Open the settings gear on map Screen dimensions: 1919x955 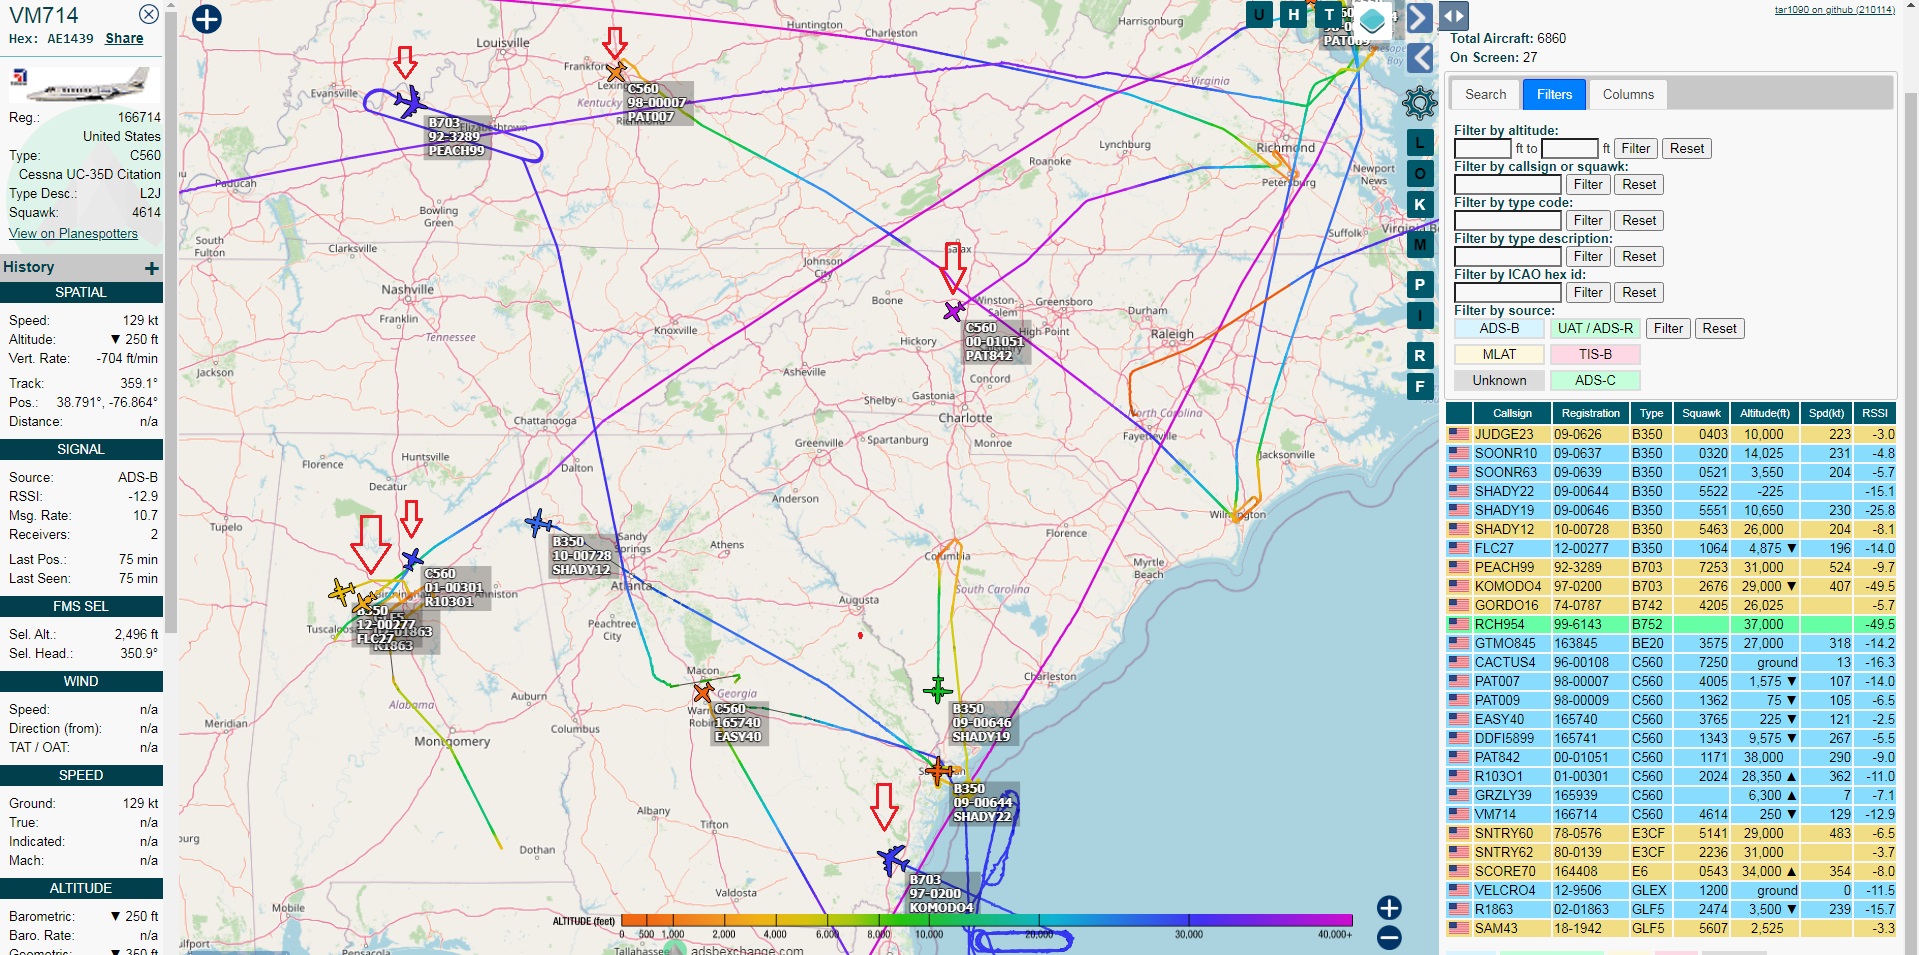pos(1420,102)
